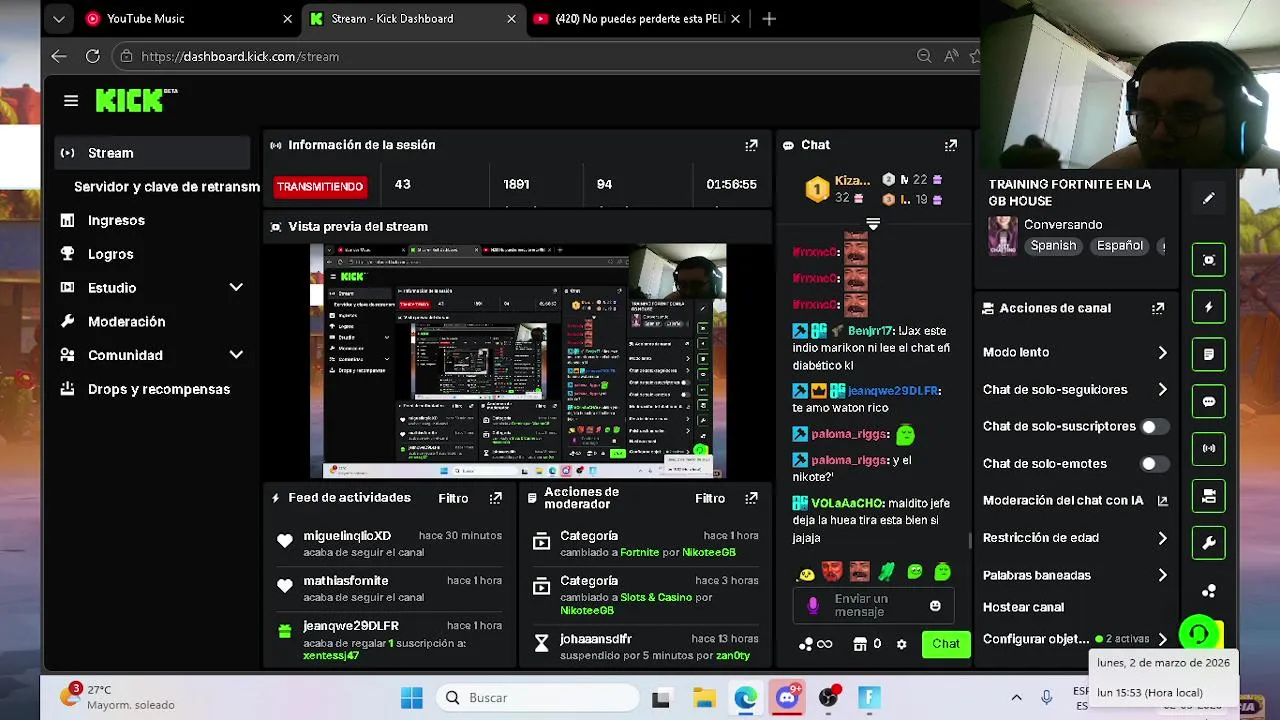The height and width of the screenshot is (720, 1280).
Task: Click the stream preview thumbnail
Action: (518, 361)
